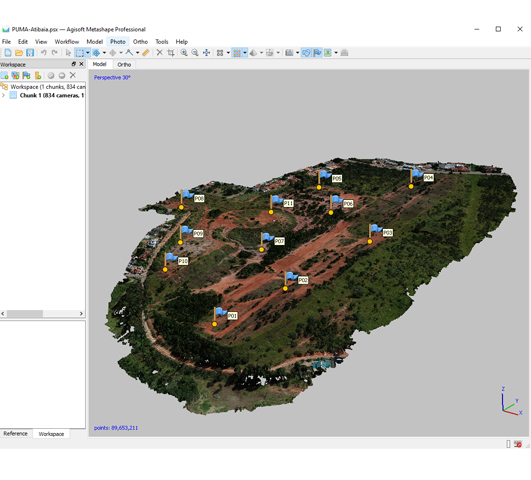Create a new project with New icon
531x480 pixels.
[x=8, y=53]
